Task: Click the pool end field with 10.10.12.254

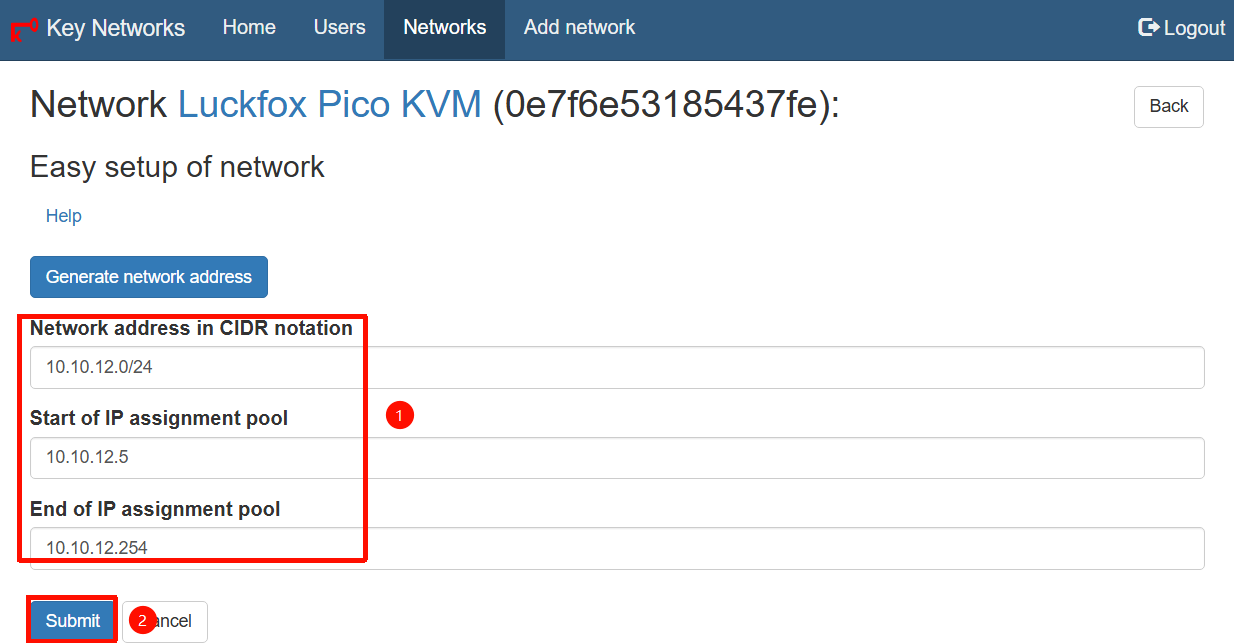Action: coord(617,548)
